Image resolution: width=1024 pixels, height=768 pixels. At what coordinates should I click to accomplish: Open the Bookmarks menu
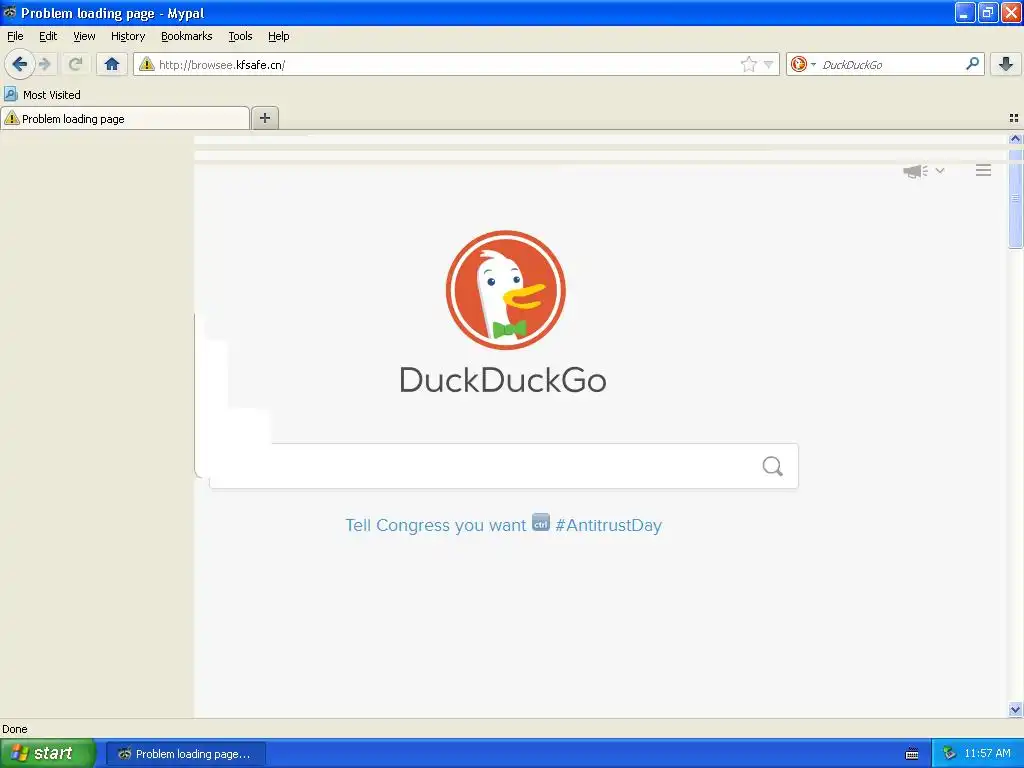tap(186, 36)
